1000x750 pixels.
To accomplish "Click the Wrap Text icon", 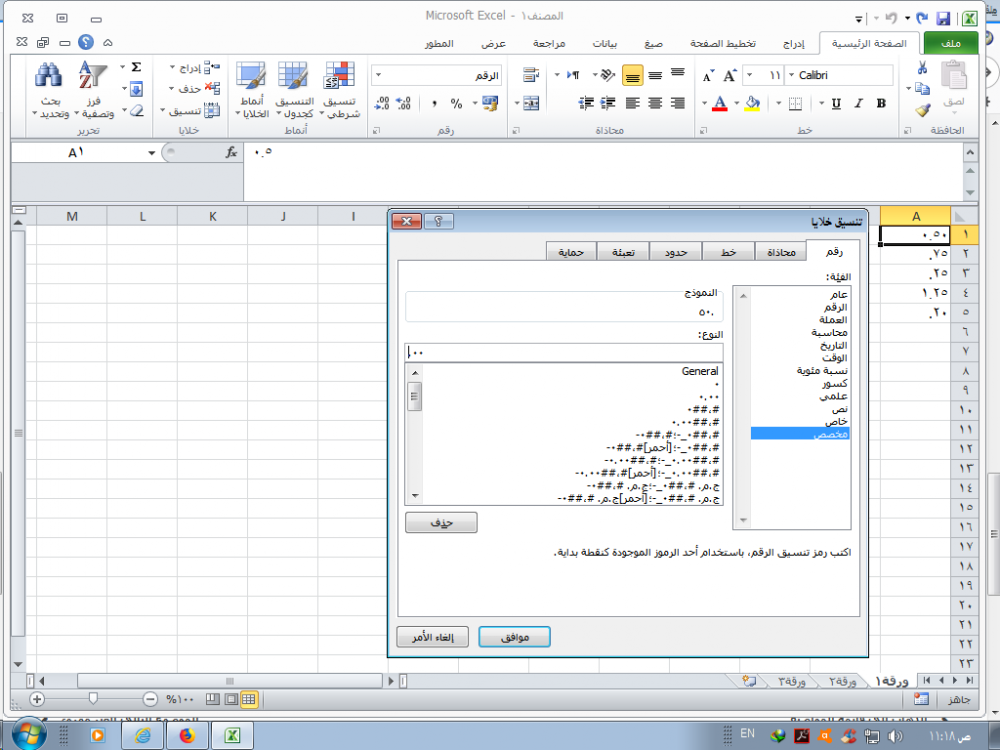I will (x=531, y=75).
